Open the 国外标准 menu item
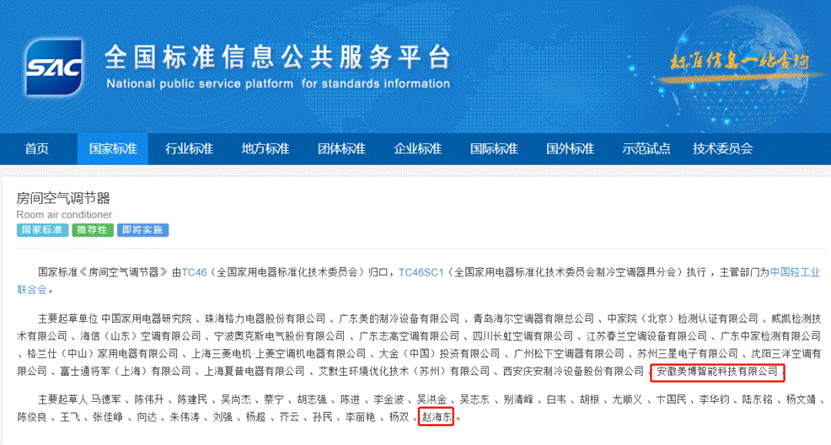The image size is (831, 445). [x=570, y=149]
